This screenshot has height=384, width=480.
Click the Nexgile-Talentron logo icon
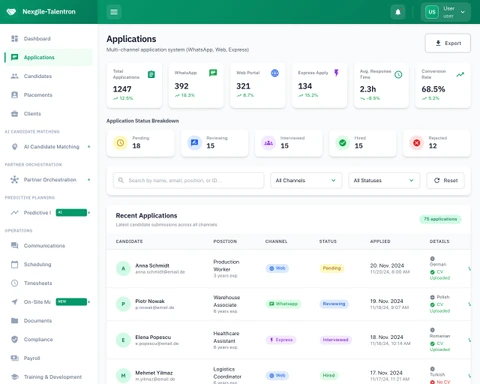pos(11,12)
